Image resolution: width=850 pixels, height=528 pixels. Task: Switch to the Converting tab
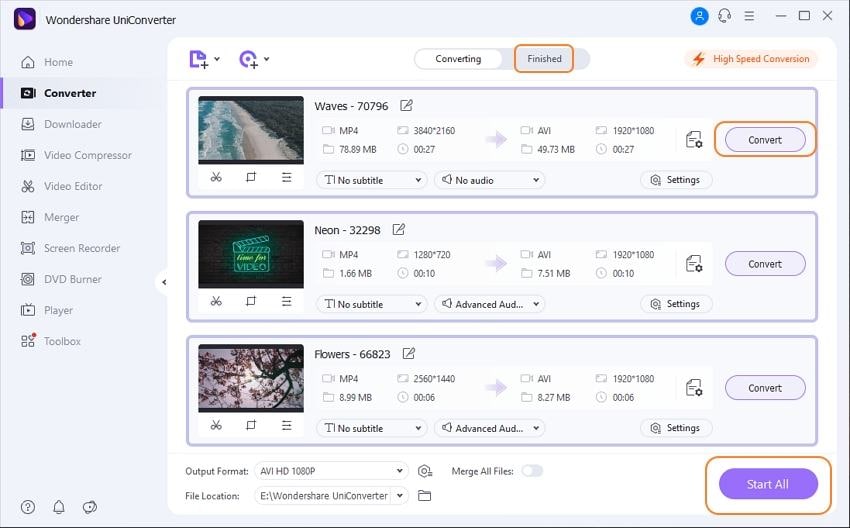458,59
